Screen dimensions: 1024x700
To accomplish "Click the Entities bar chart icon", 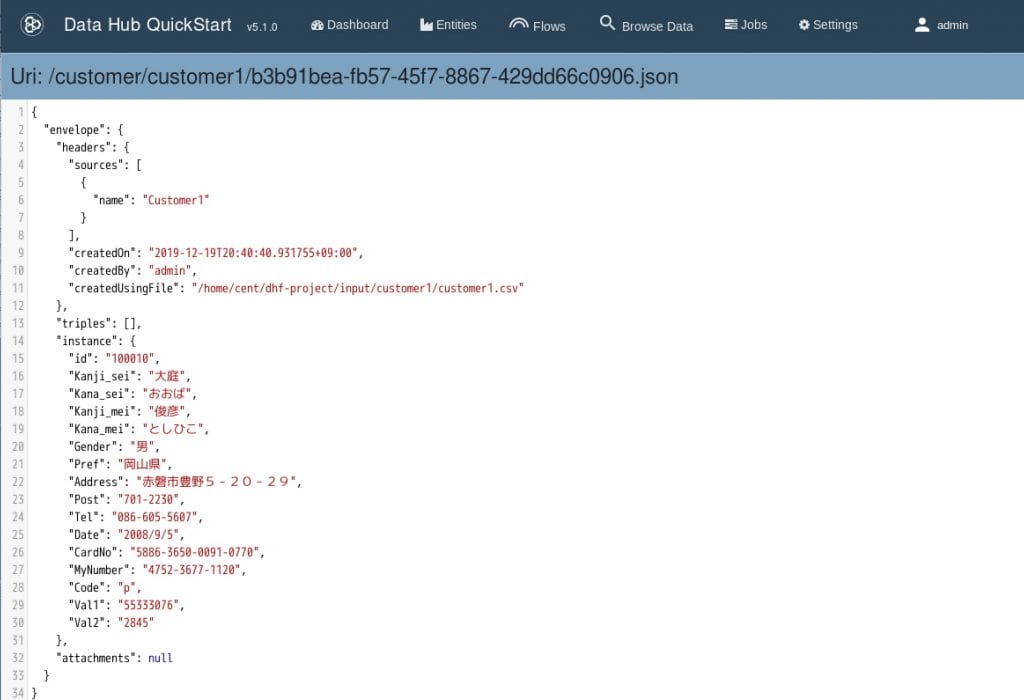I will pyautogui.click(x=426, y=25).
